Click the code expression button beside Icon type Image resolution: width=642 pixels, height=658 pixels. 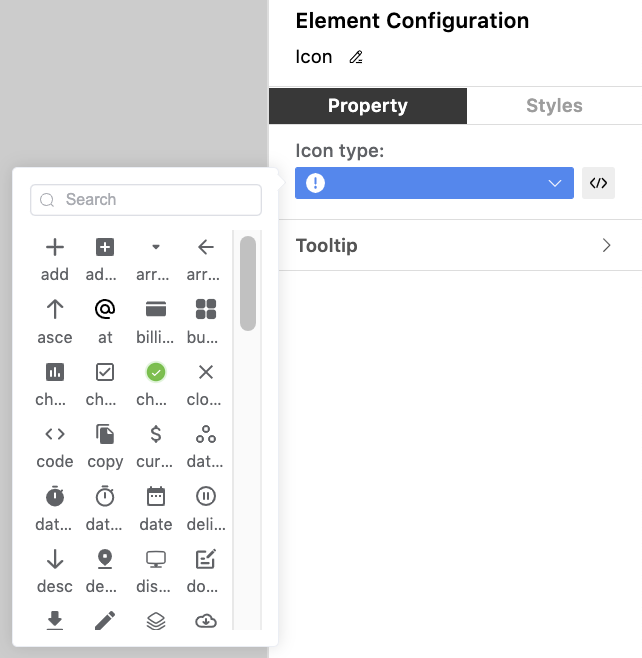[x=598, y=183]
